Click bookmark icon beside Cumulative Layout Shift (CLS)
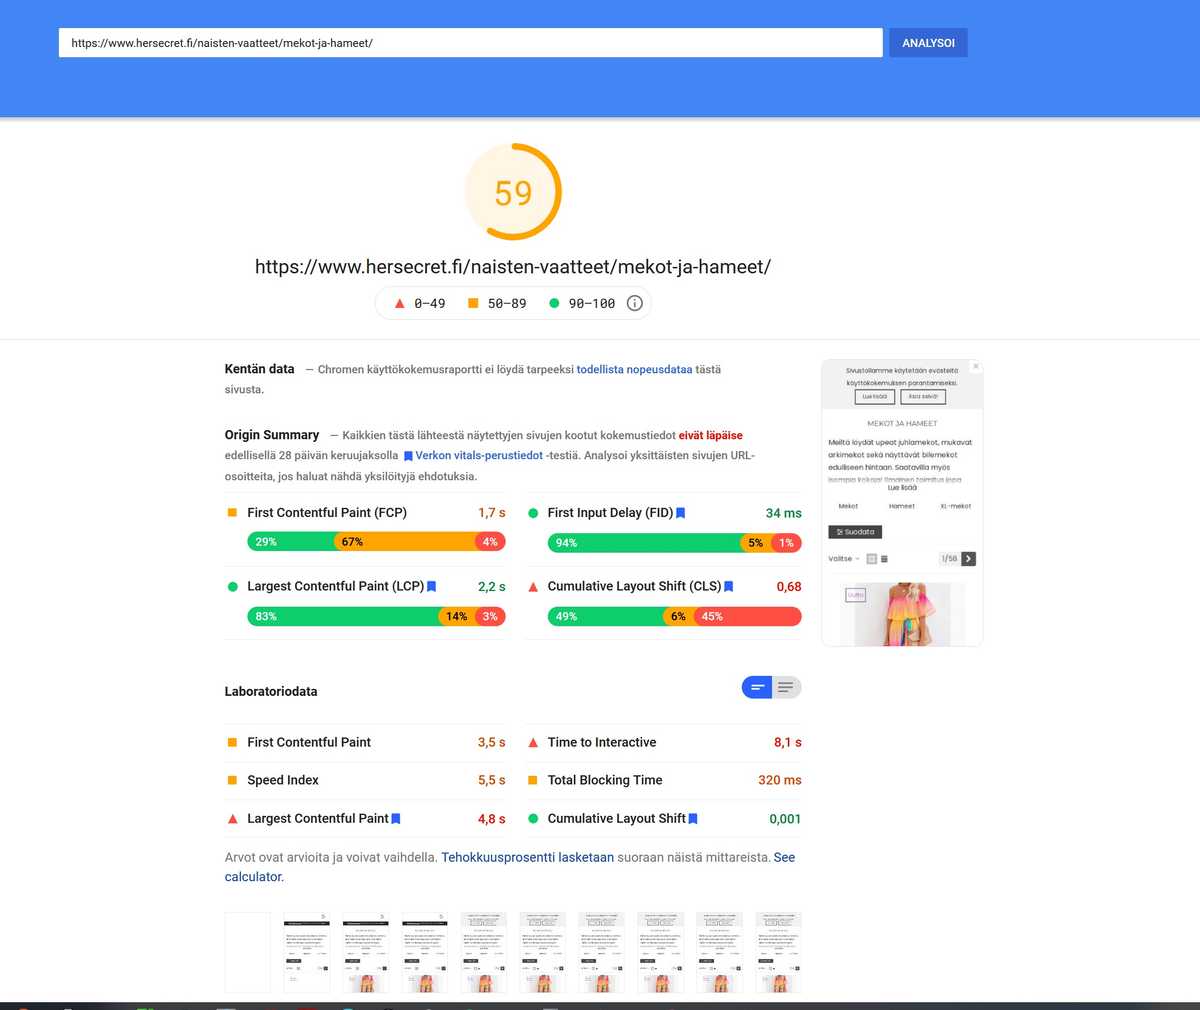This screenshot has height=1010, width=1200. click(729, 587)
